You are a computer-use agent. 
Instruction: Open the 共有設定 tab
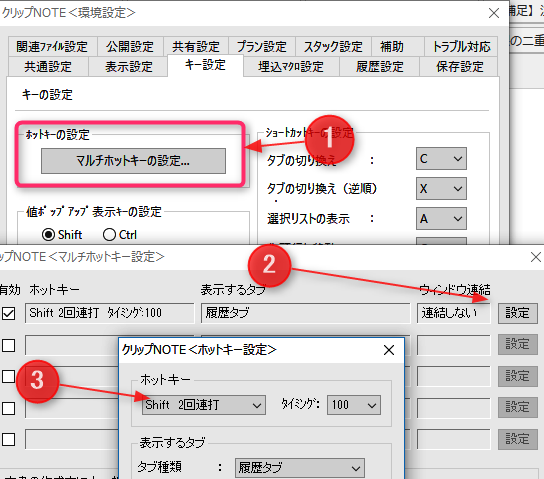196,46
